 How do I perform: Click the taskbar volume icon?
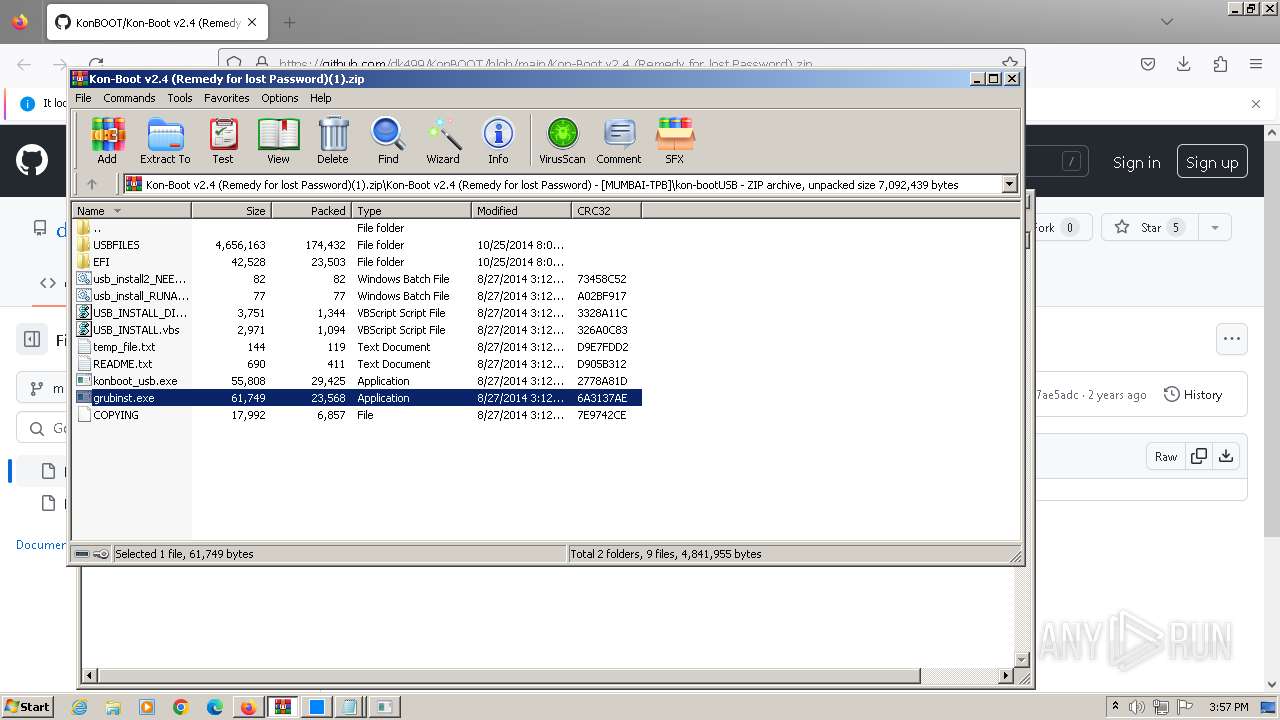click(x=1137, y=707)
